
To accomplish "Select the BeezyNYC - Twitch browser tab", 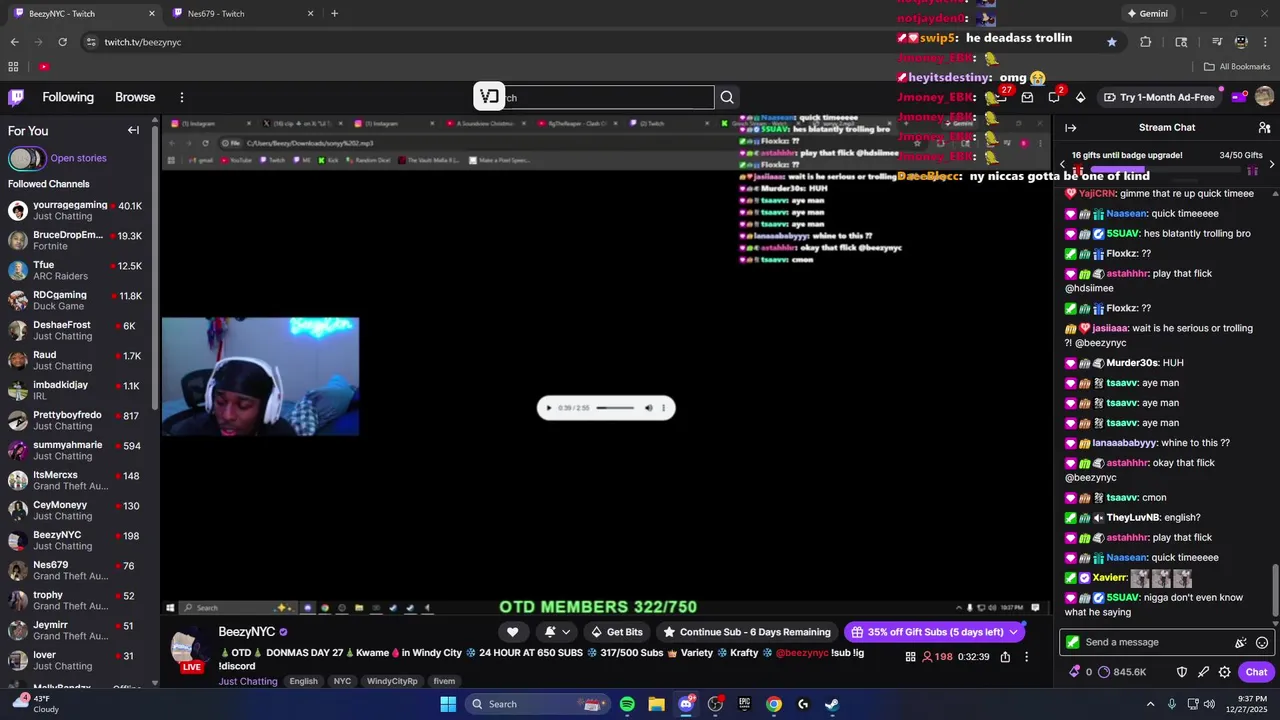I will [x=85, y=14].
